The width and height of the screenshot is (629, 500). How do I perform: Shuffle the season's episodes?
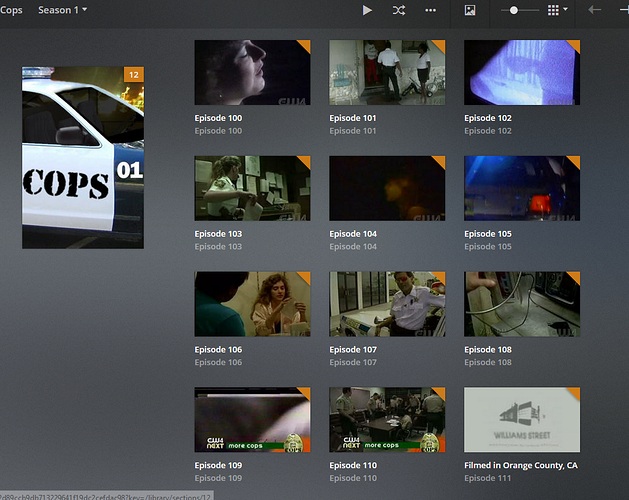point(399,10)
